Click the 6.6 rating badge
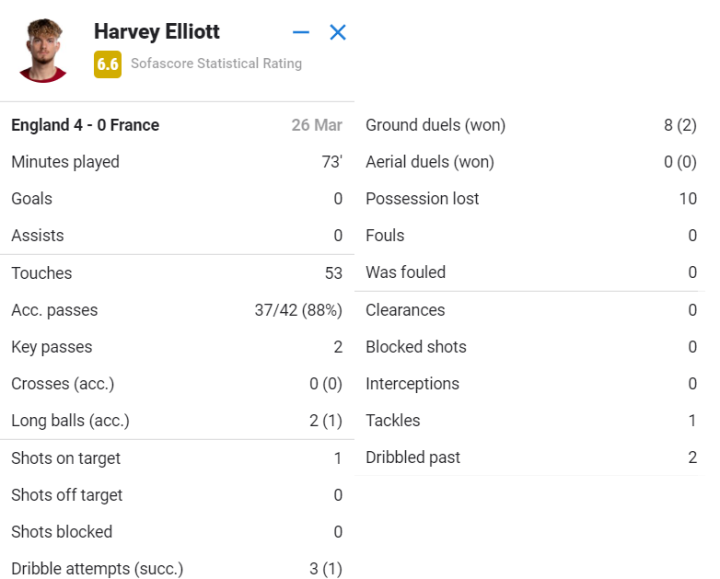The image size is (720, 579). [107, 64]
